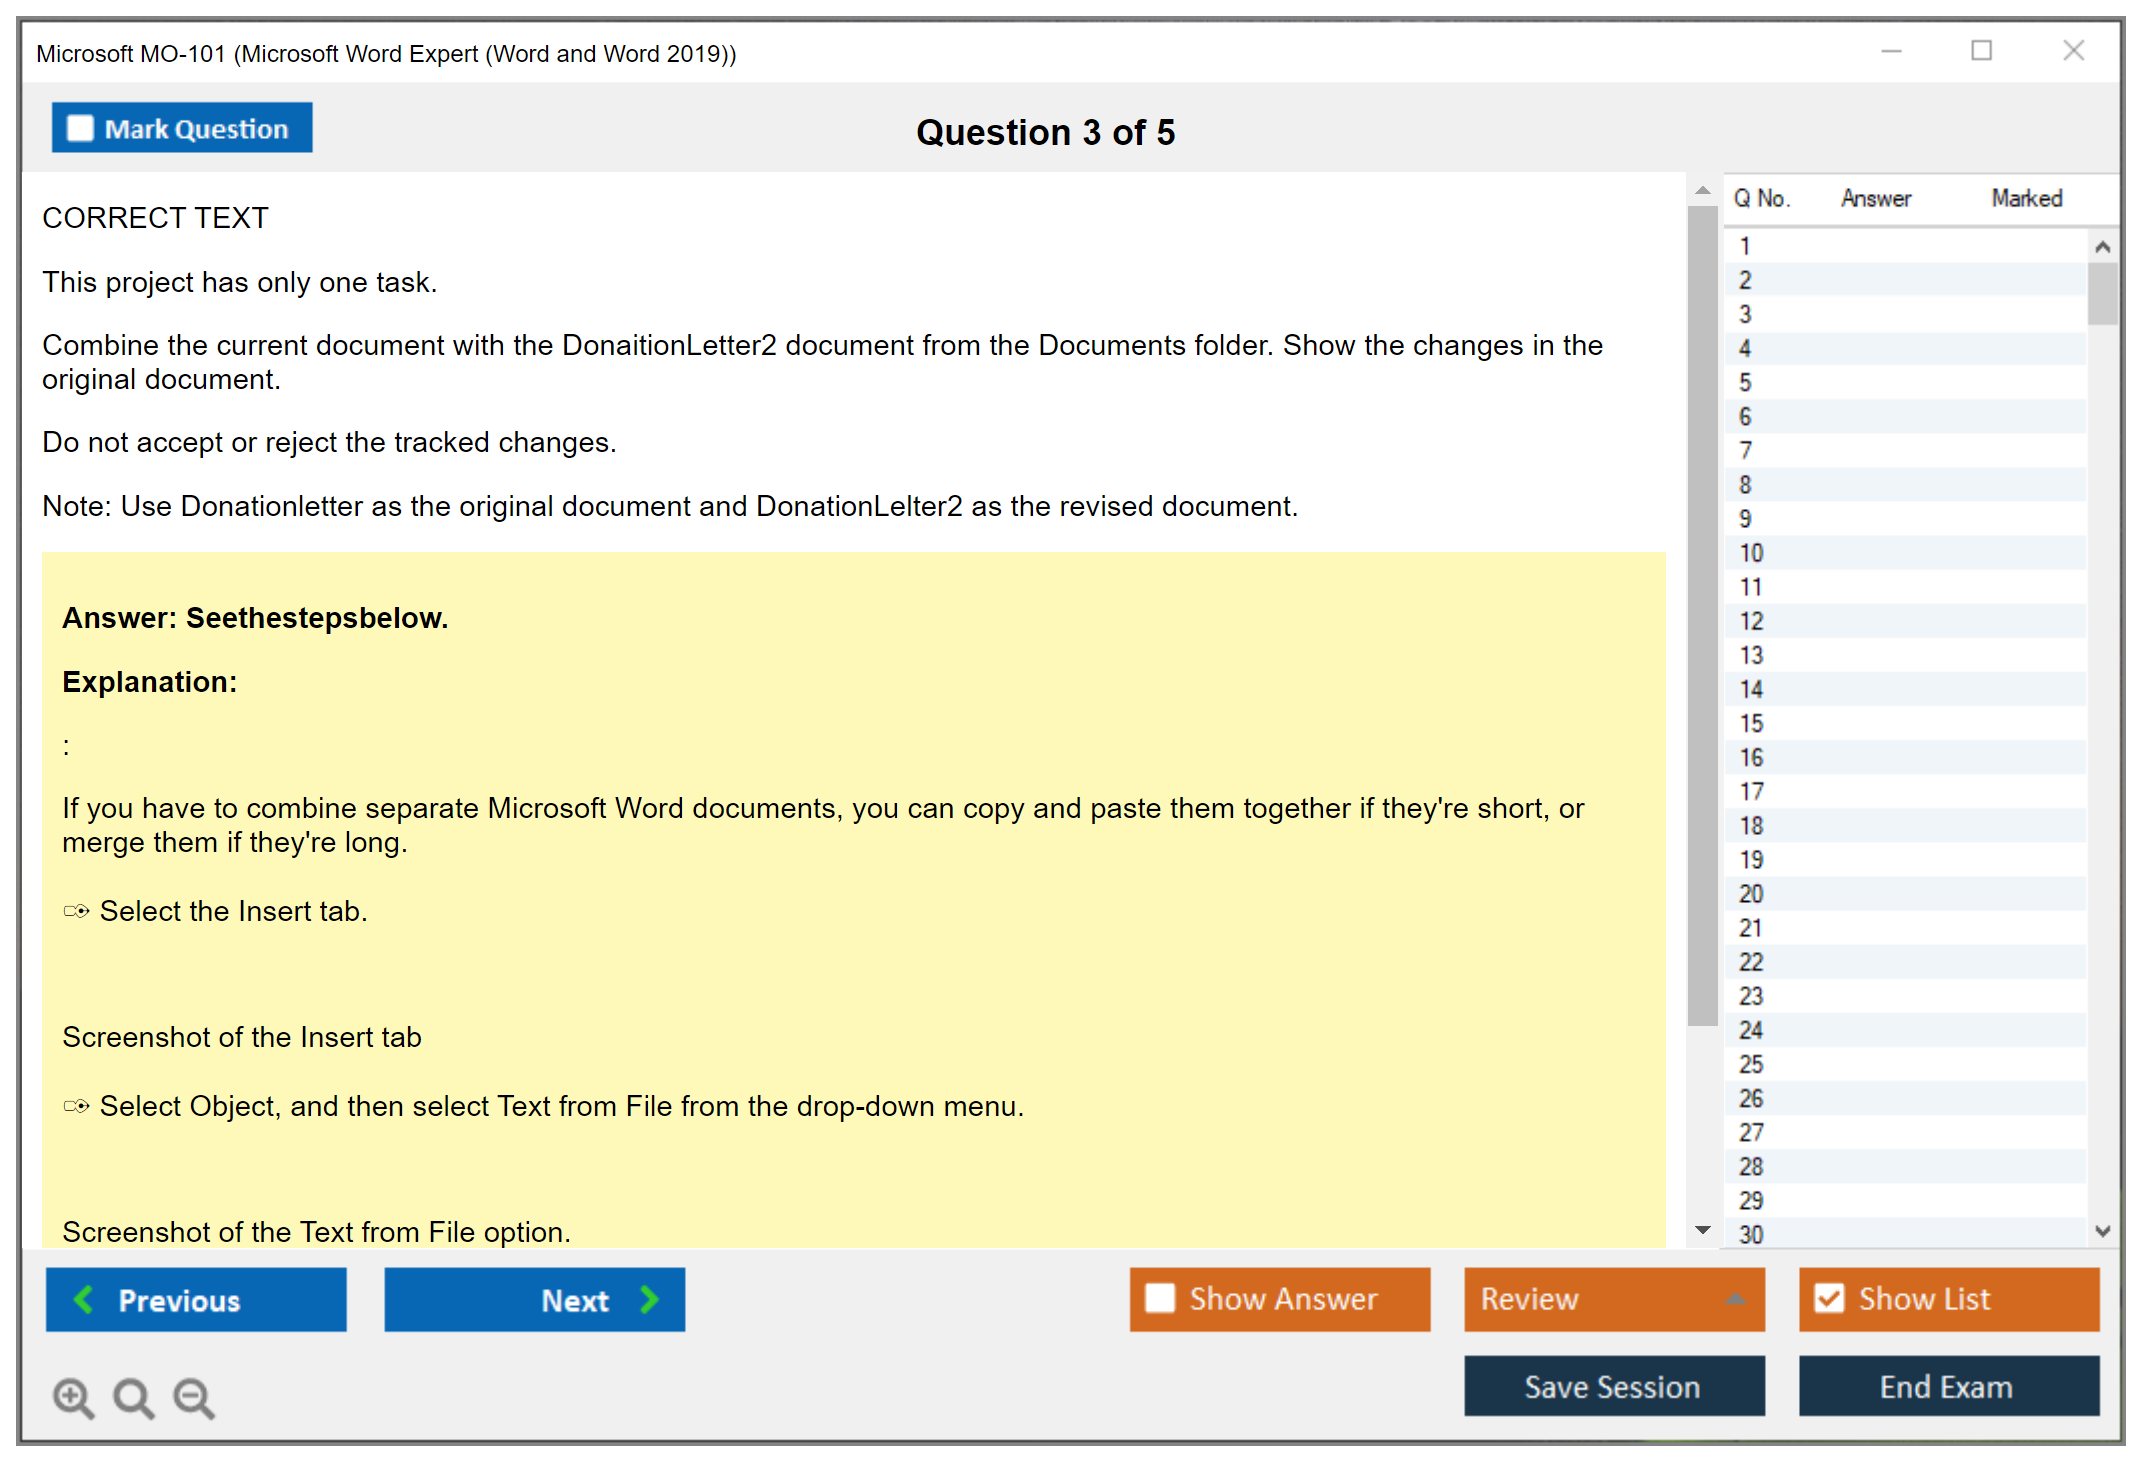
Task: Click the Marked column header
Action: tap(2026, 198)
